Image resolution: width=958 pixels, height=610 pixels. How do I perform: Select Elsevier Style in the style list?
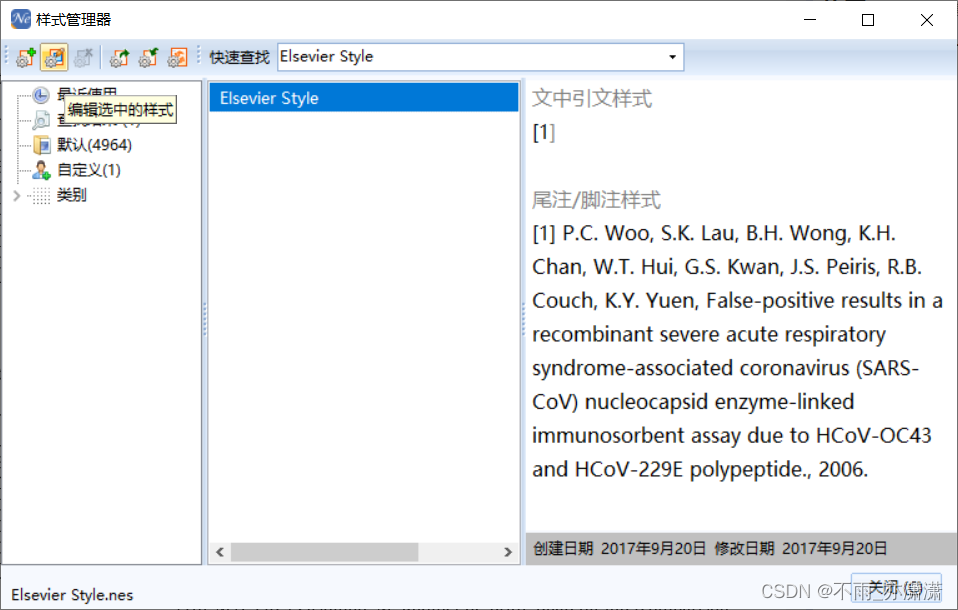coord(364,98)
